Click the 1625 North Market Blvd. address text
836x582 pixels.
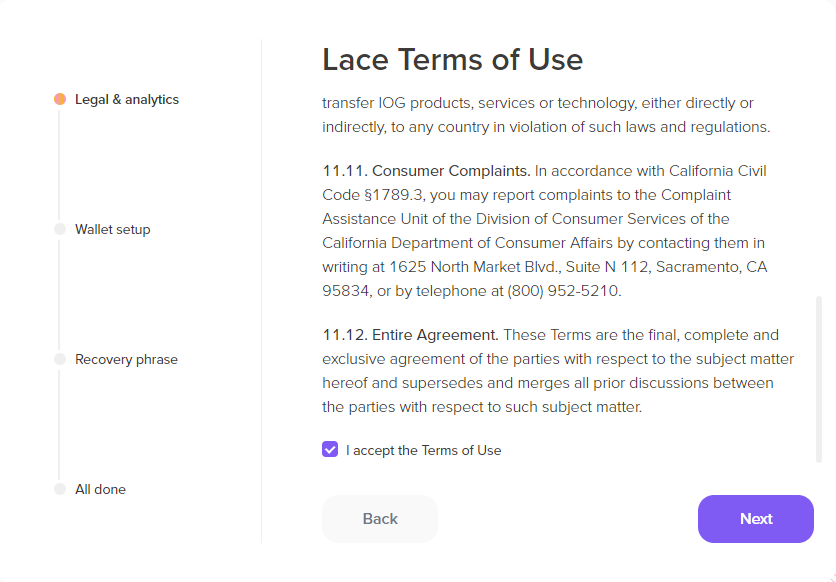pos(480,267)
